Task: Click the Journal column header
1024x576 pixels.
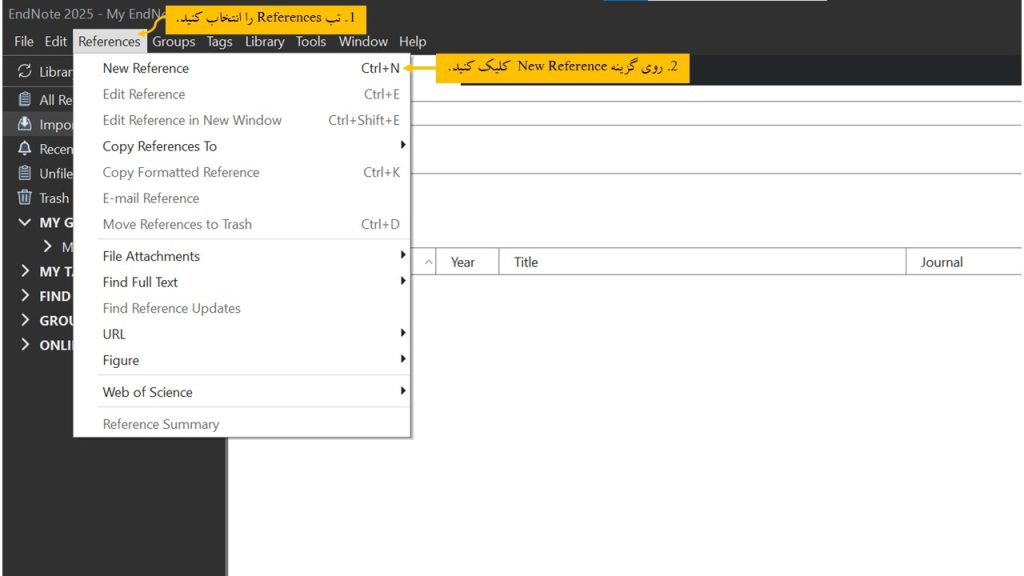Action: pyautogui.click(x=941, y=262)
